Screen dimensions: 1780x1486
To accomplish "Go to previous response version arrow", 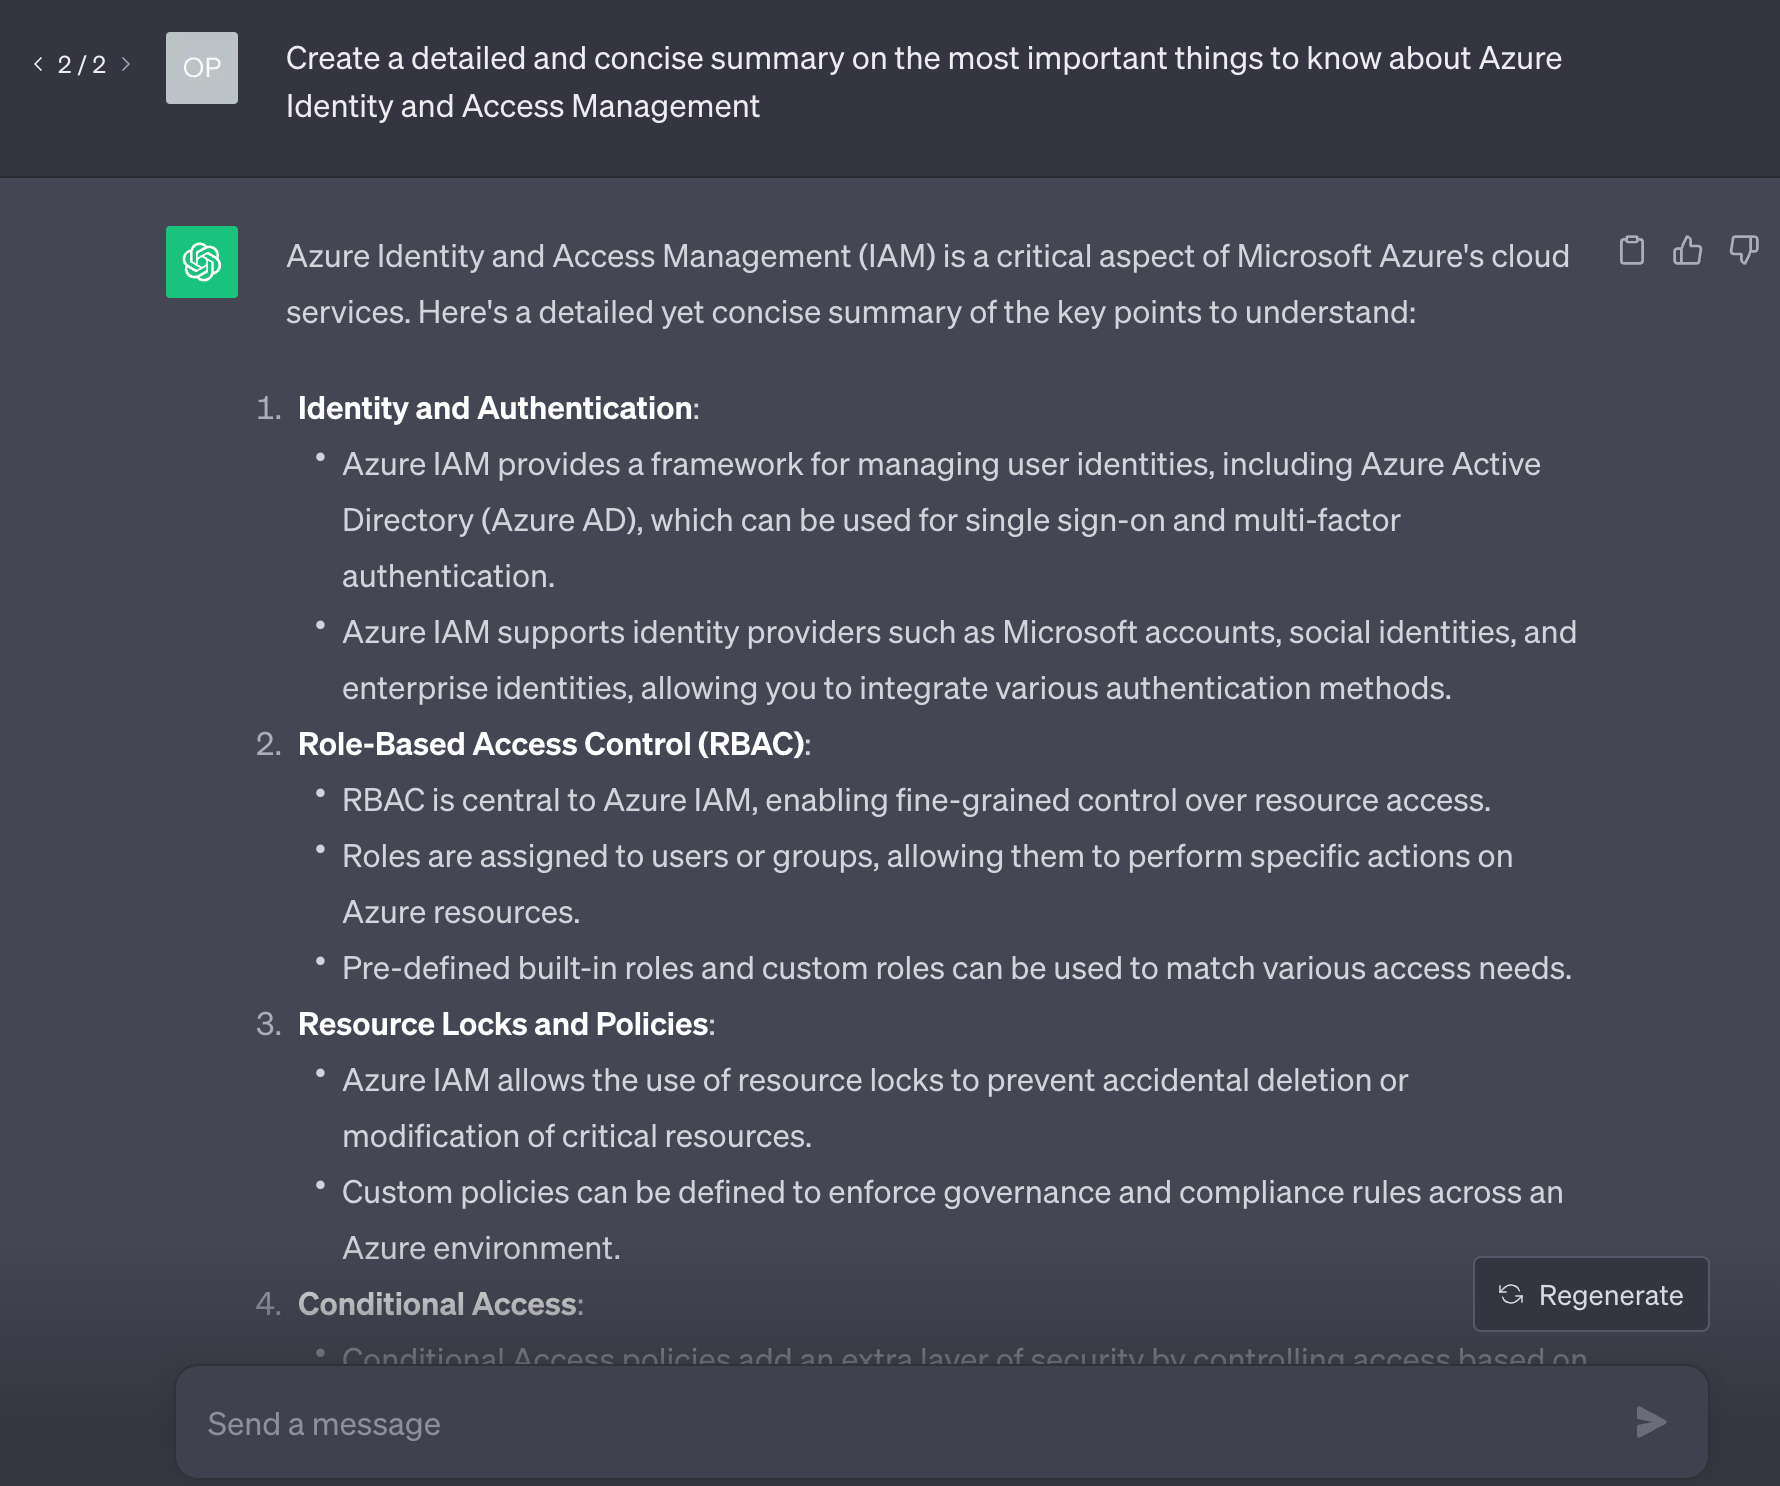I will [38, 64].
